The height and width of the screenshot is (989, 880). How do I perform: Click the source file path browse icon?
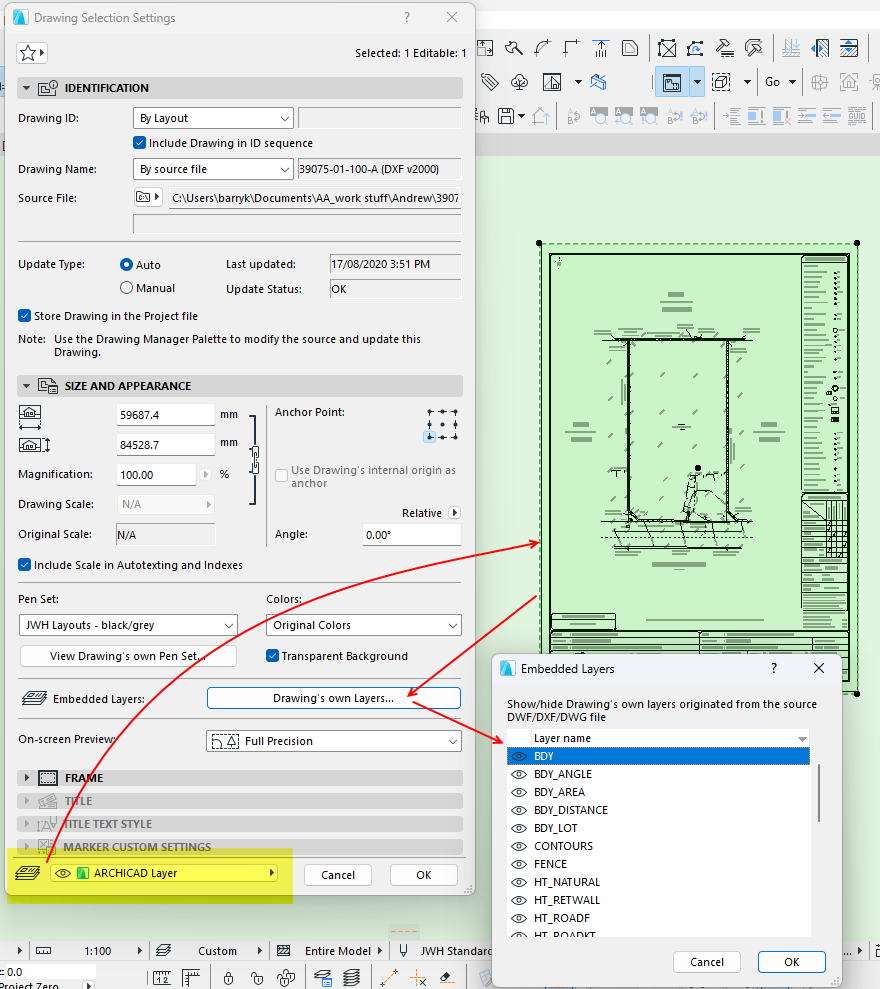pos(147,198)
